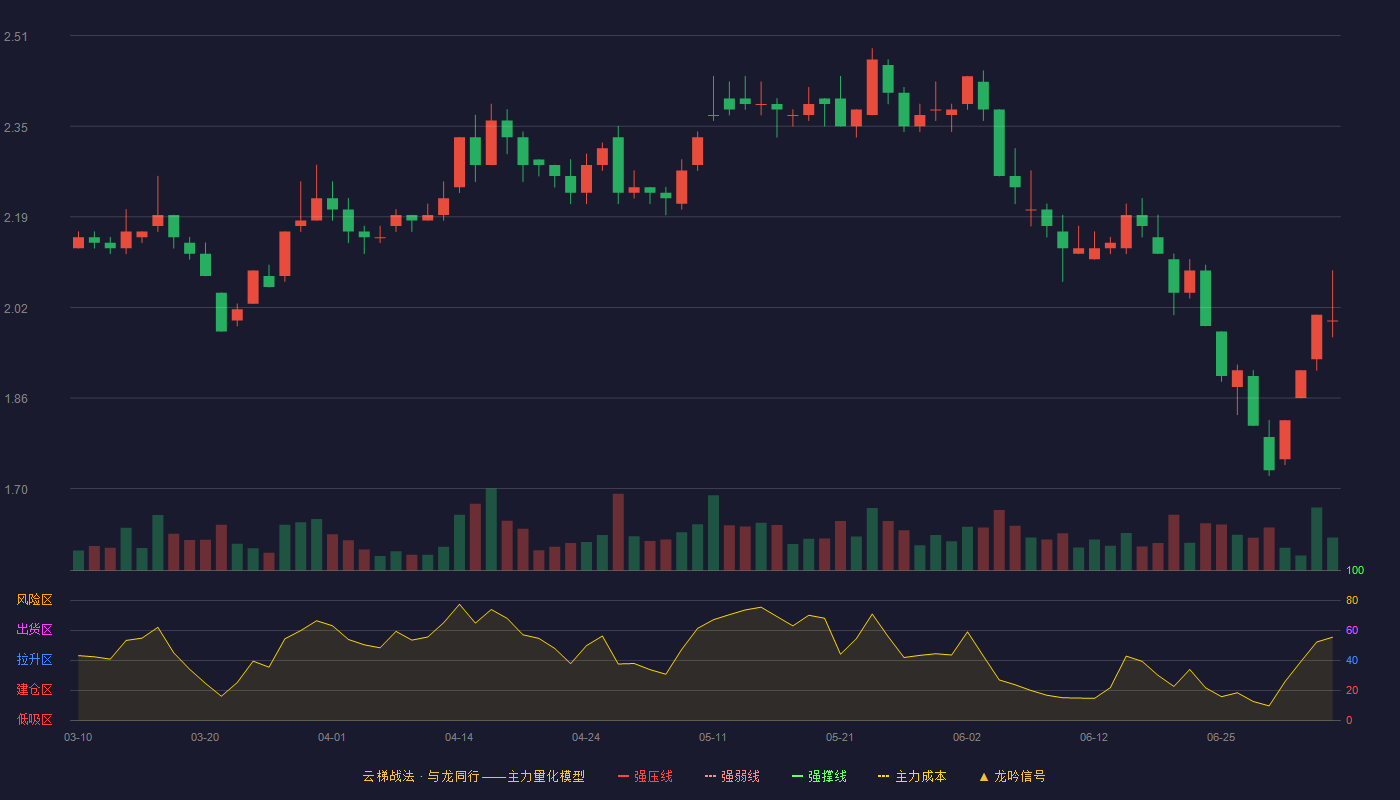Click the 03-10 date label
Image resolution: width=1400 pixels, height=800 pixels.
(x=78, y=737)
